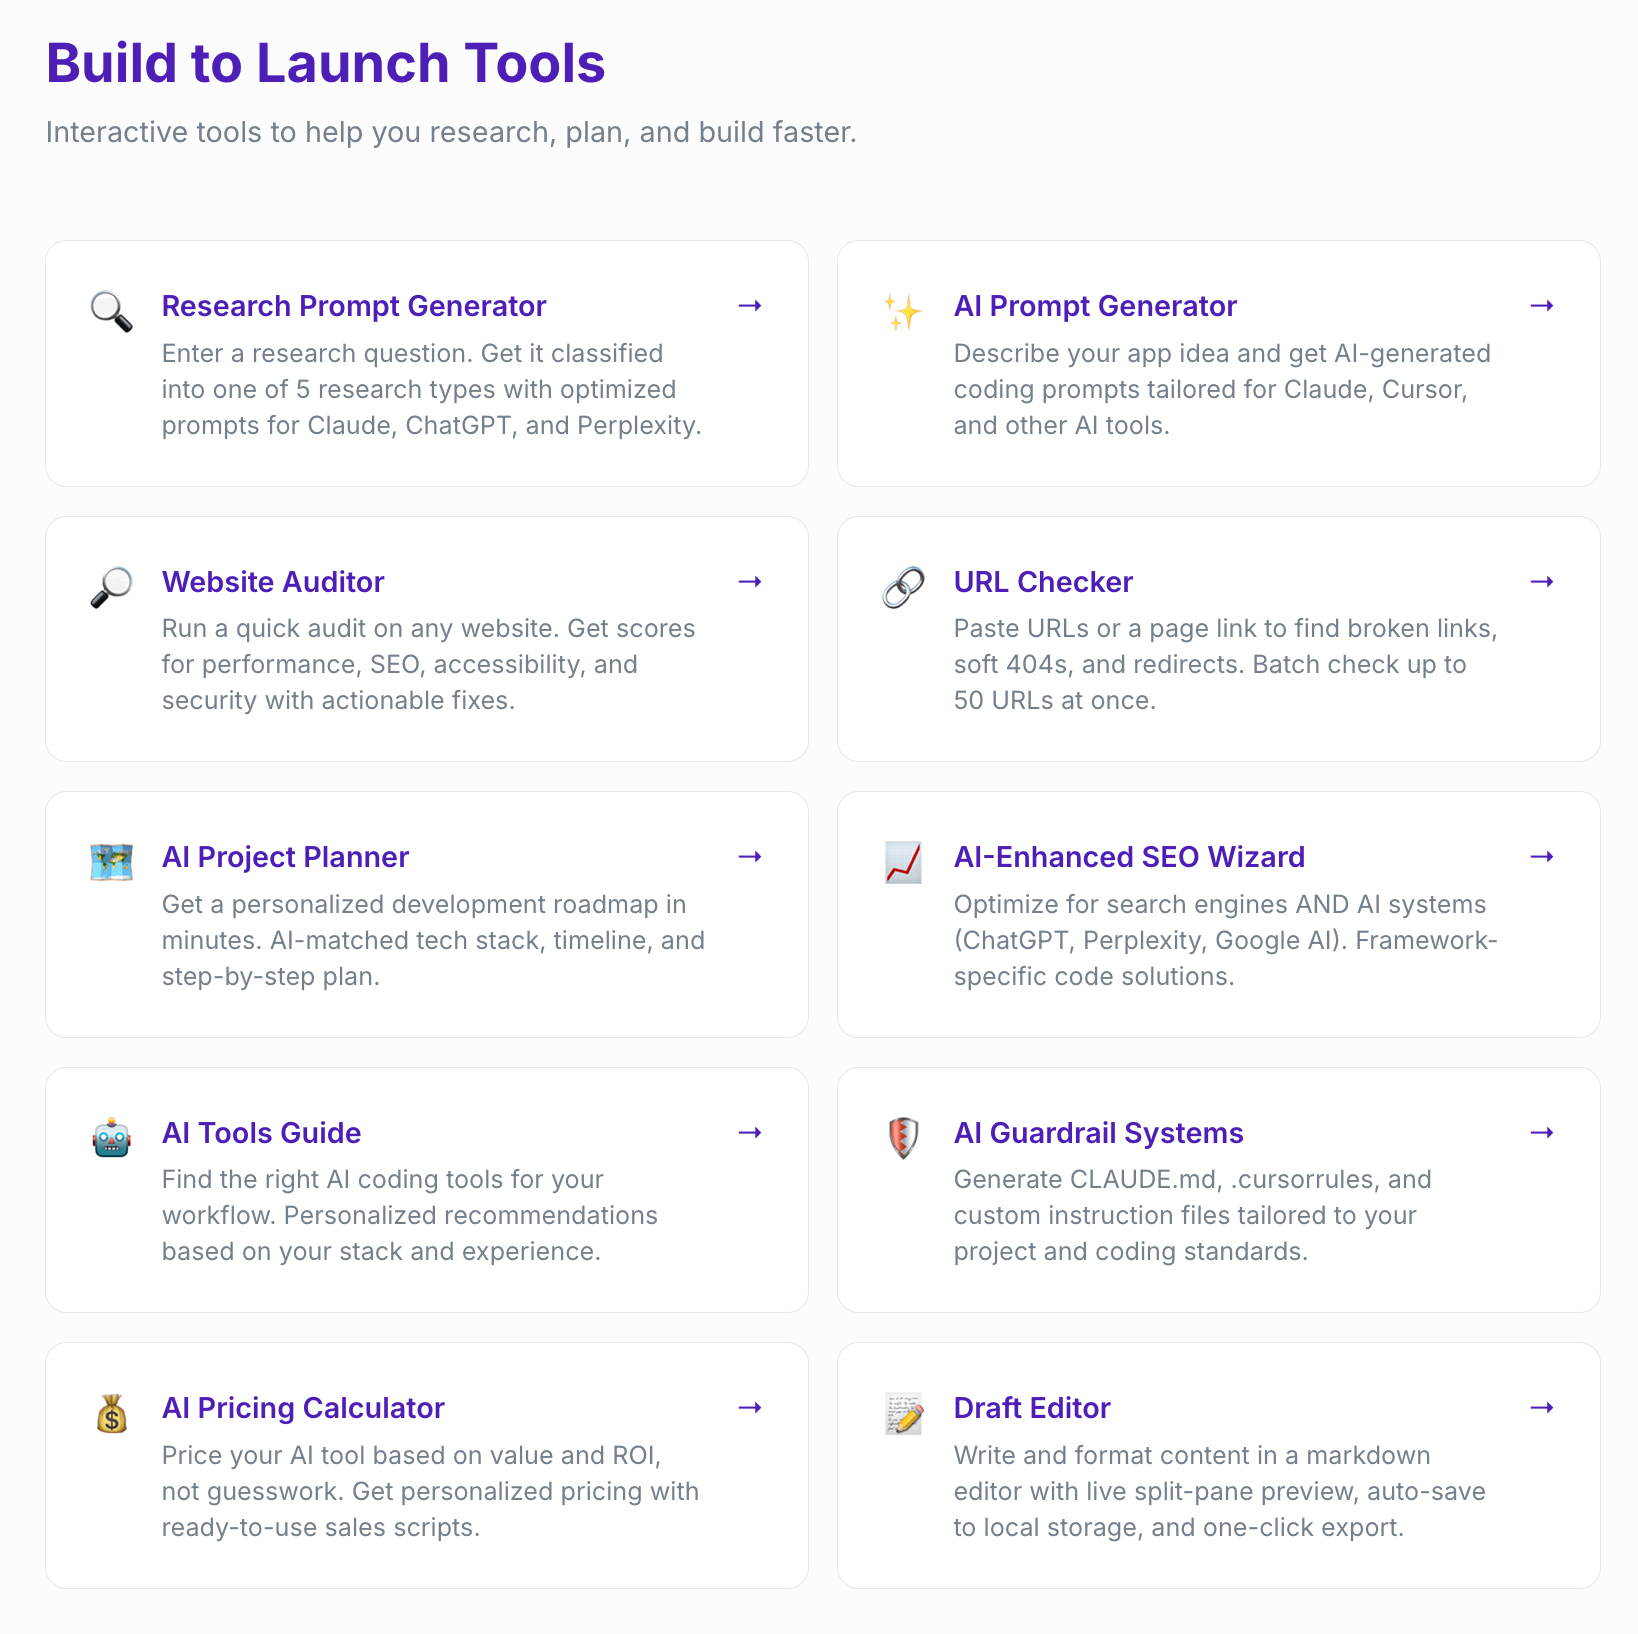This screenshot has height=1634, width=1638.
Task: Open the AI Prompt Generator title link
Action: click(x=1095, y=306)
